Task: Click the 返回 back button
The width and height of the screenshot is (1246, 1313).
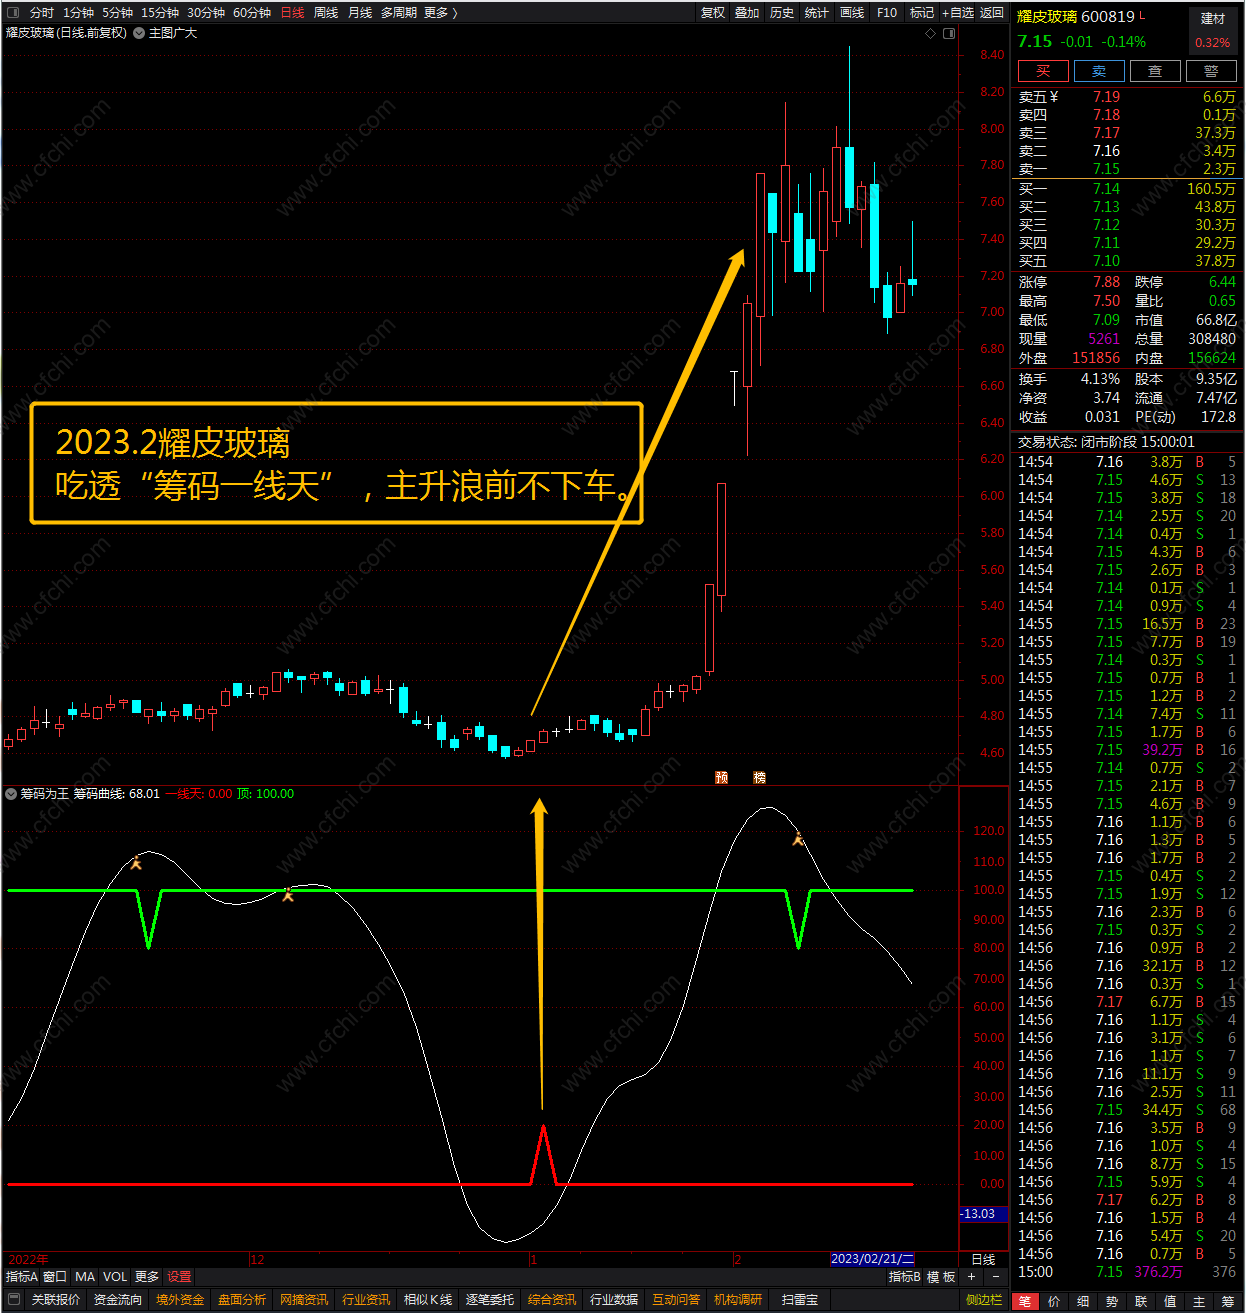Action: [991, 13]
